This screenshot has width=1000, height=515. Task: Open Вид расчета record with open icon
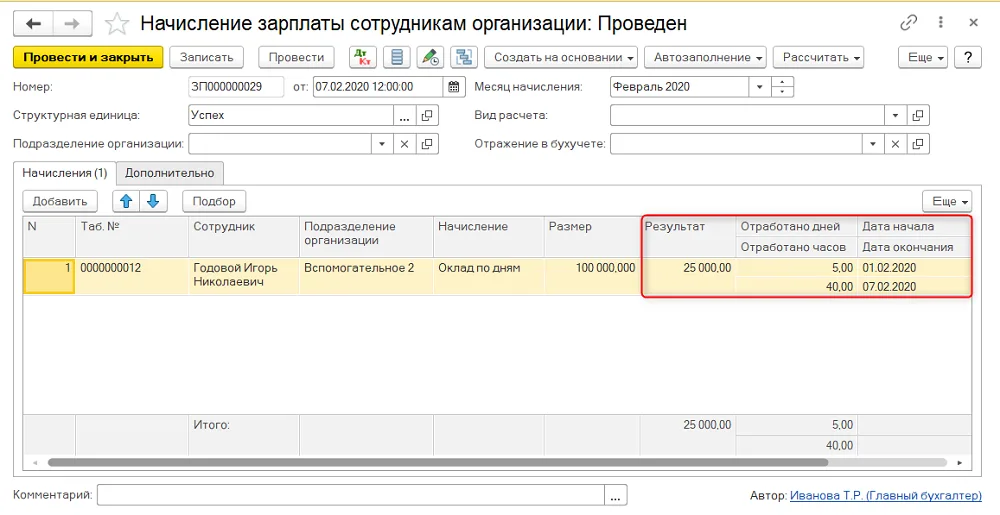coord(918,116)
